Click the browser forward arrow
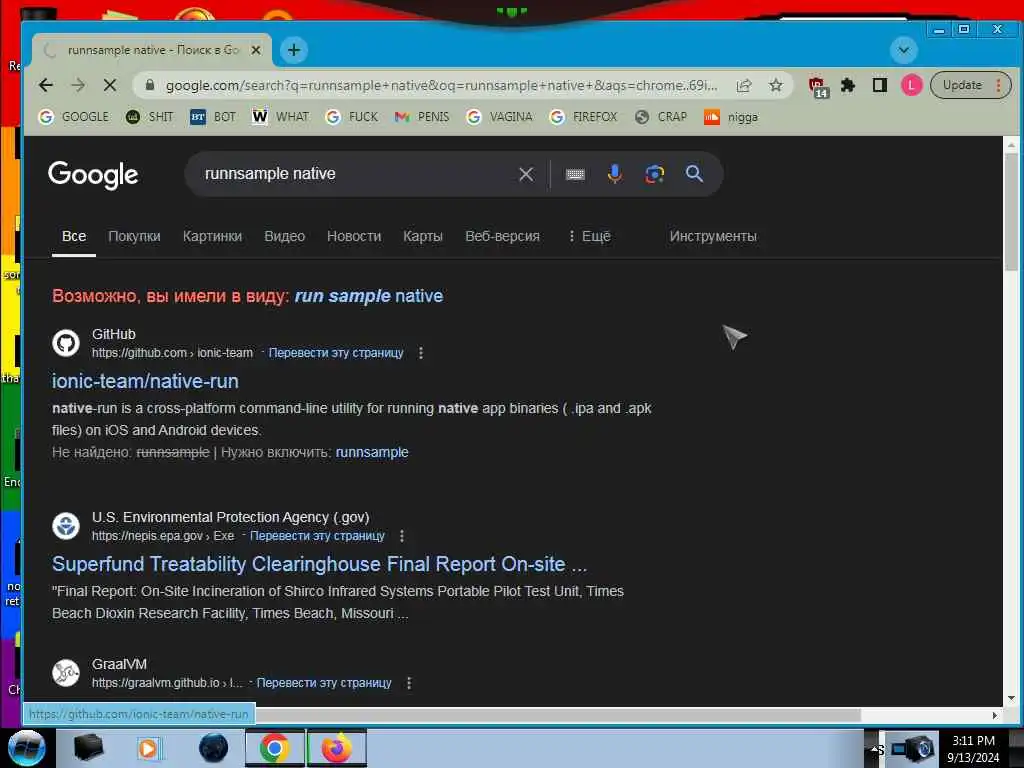1024x768 pixels. tap(78, 85)
